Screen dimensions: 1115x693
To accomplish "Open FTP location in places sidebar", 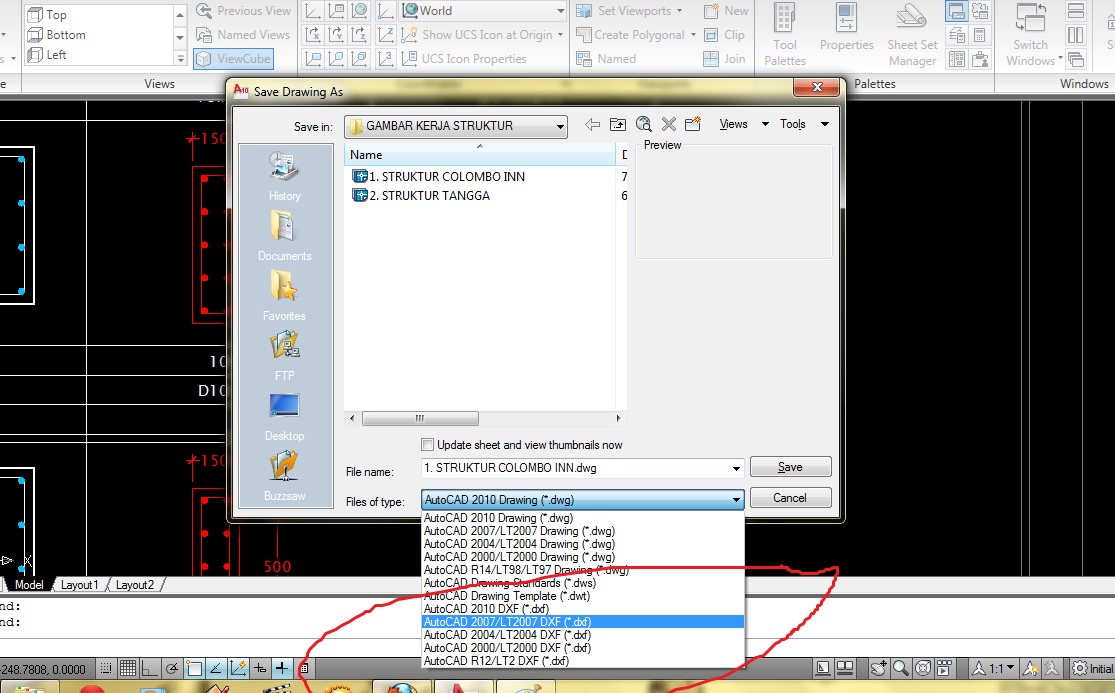I will (284, 357).
